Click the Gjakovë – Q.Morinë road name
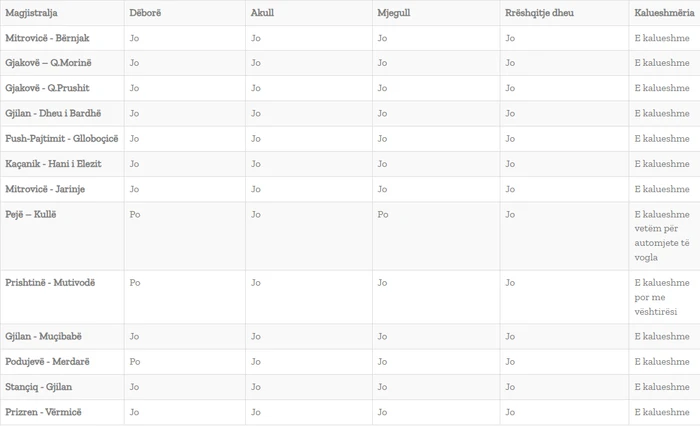The image size is (700, 426). pyautogui.click(x=47, y=63)
